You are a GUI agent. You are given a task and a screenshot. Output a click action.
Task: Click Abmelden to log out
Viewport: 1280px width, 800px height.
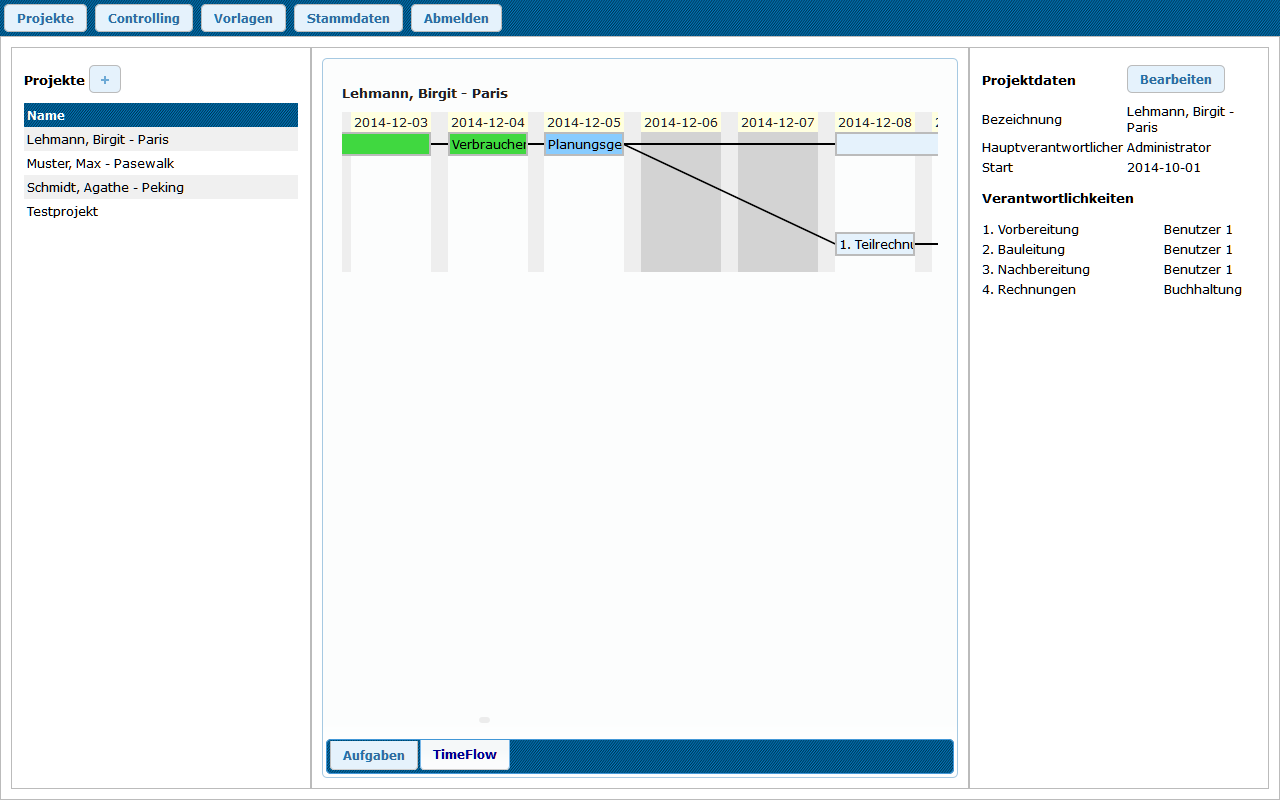(x=456, y=17)
